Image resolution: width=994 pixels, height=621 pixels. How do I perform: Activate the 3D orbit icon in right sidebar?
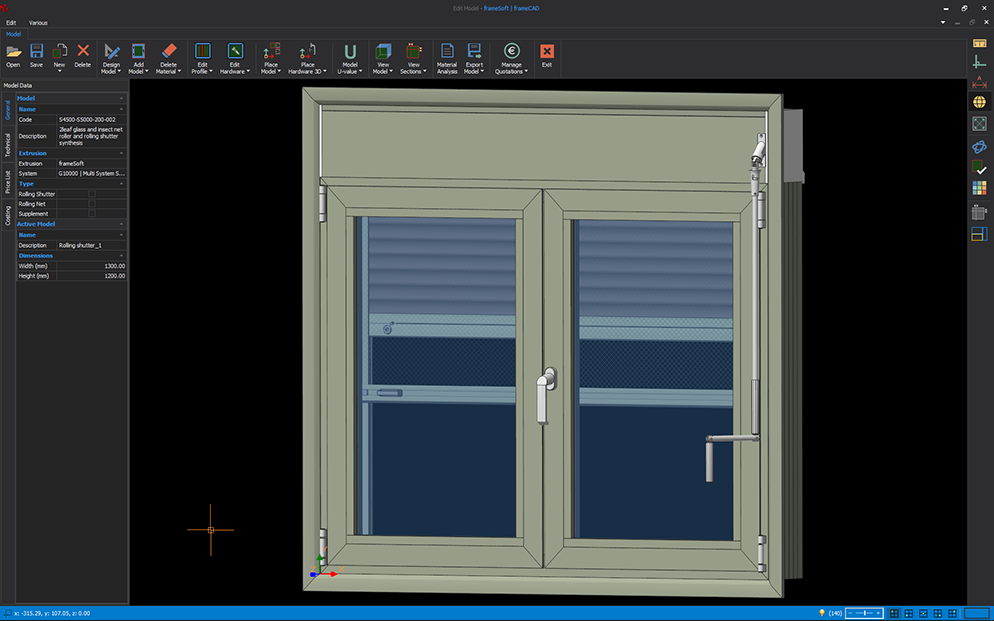point(979,147)
